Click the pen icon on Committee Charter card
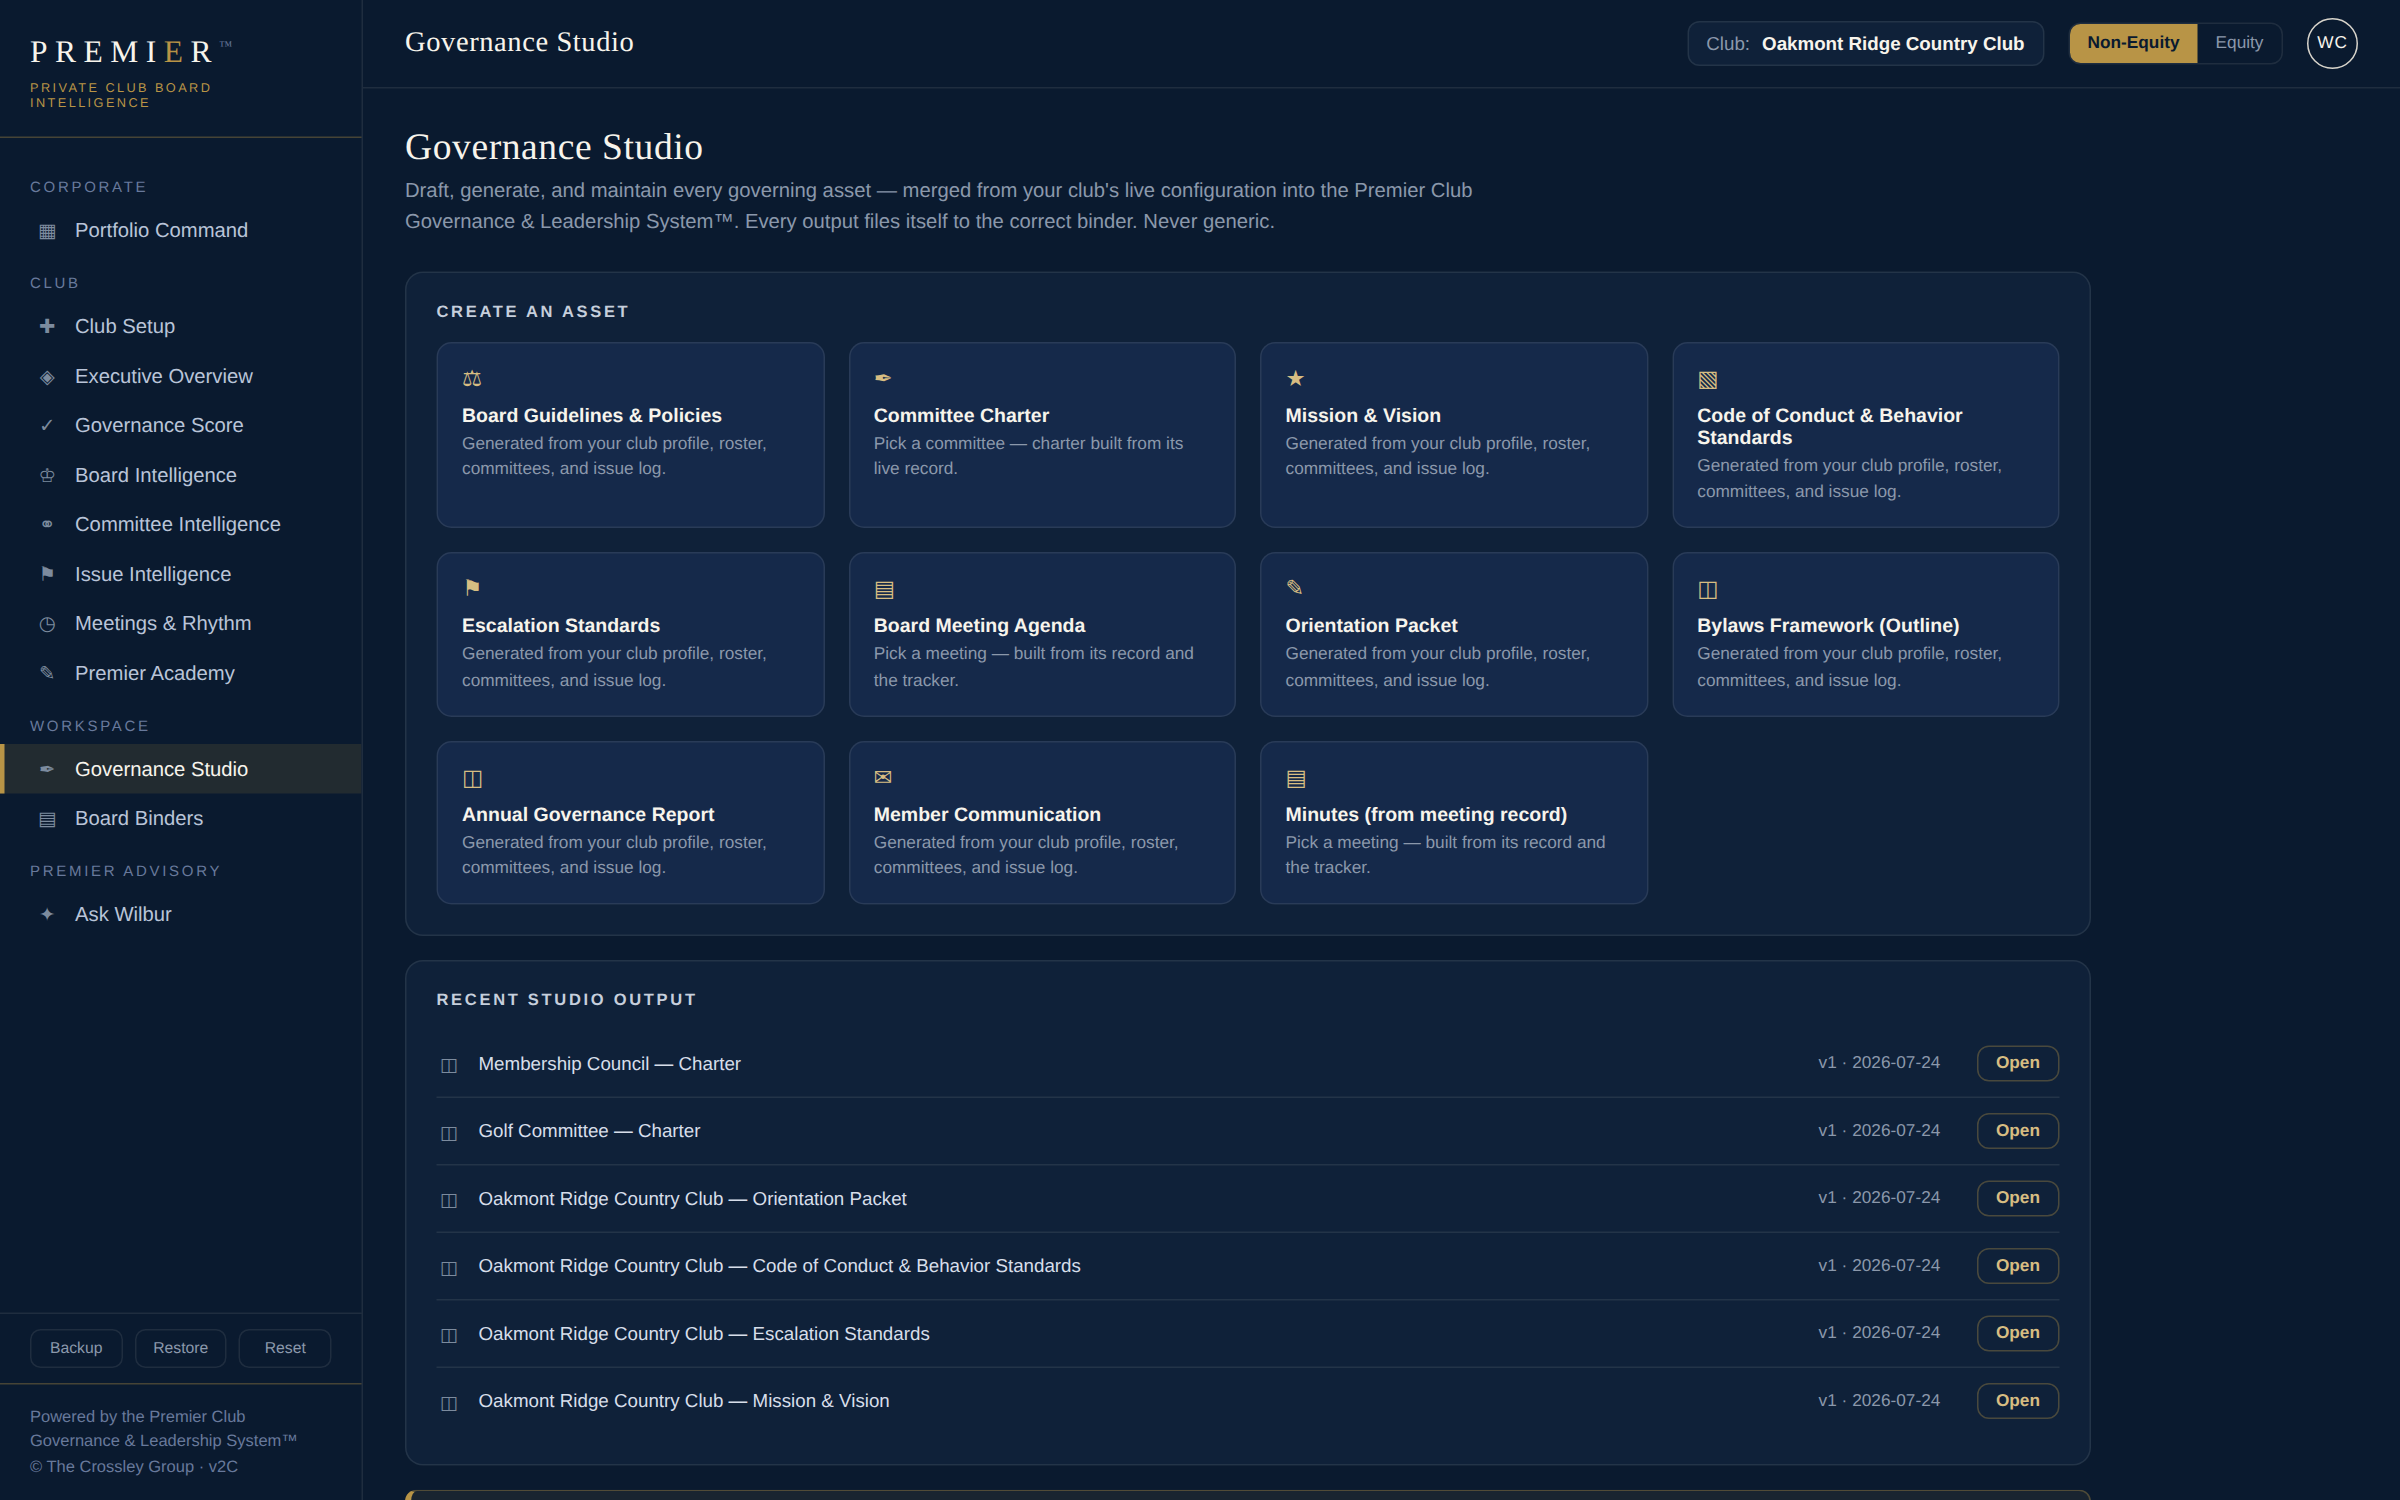 click(883, 378)
